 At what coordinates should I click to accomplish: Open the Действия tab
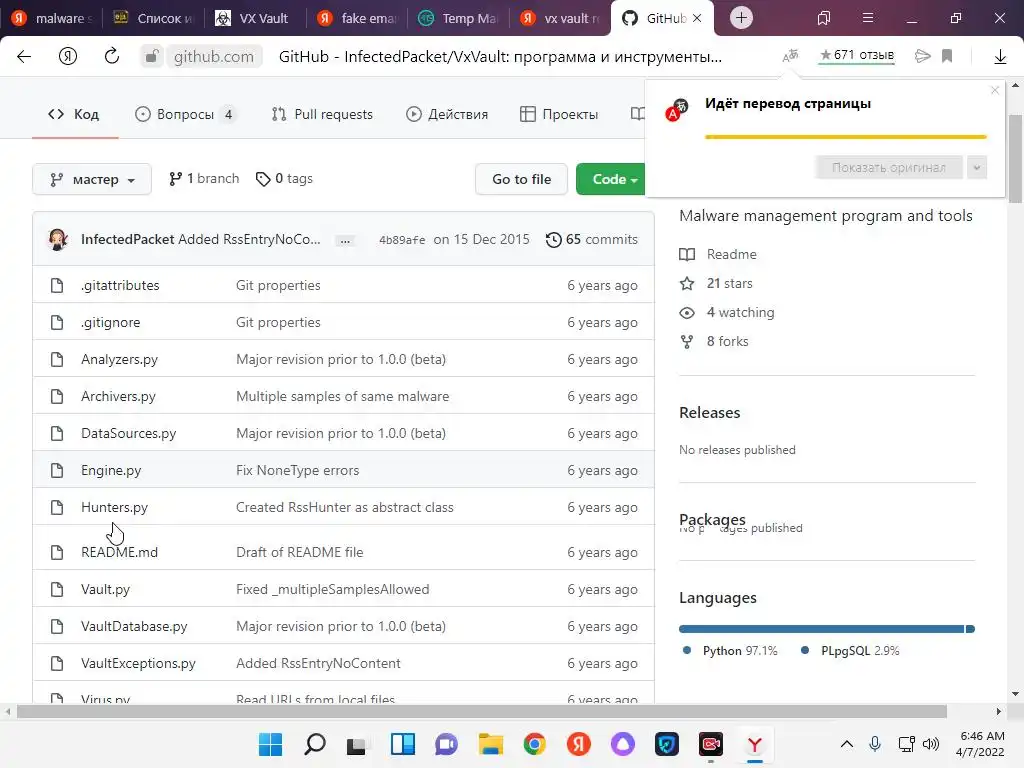[x=447, y=114]
